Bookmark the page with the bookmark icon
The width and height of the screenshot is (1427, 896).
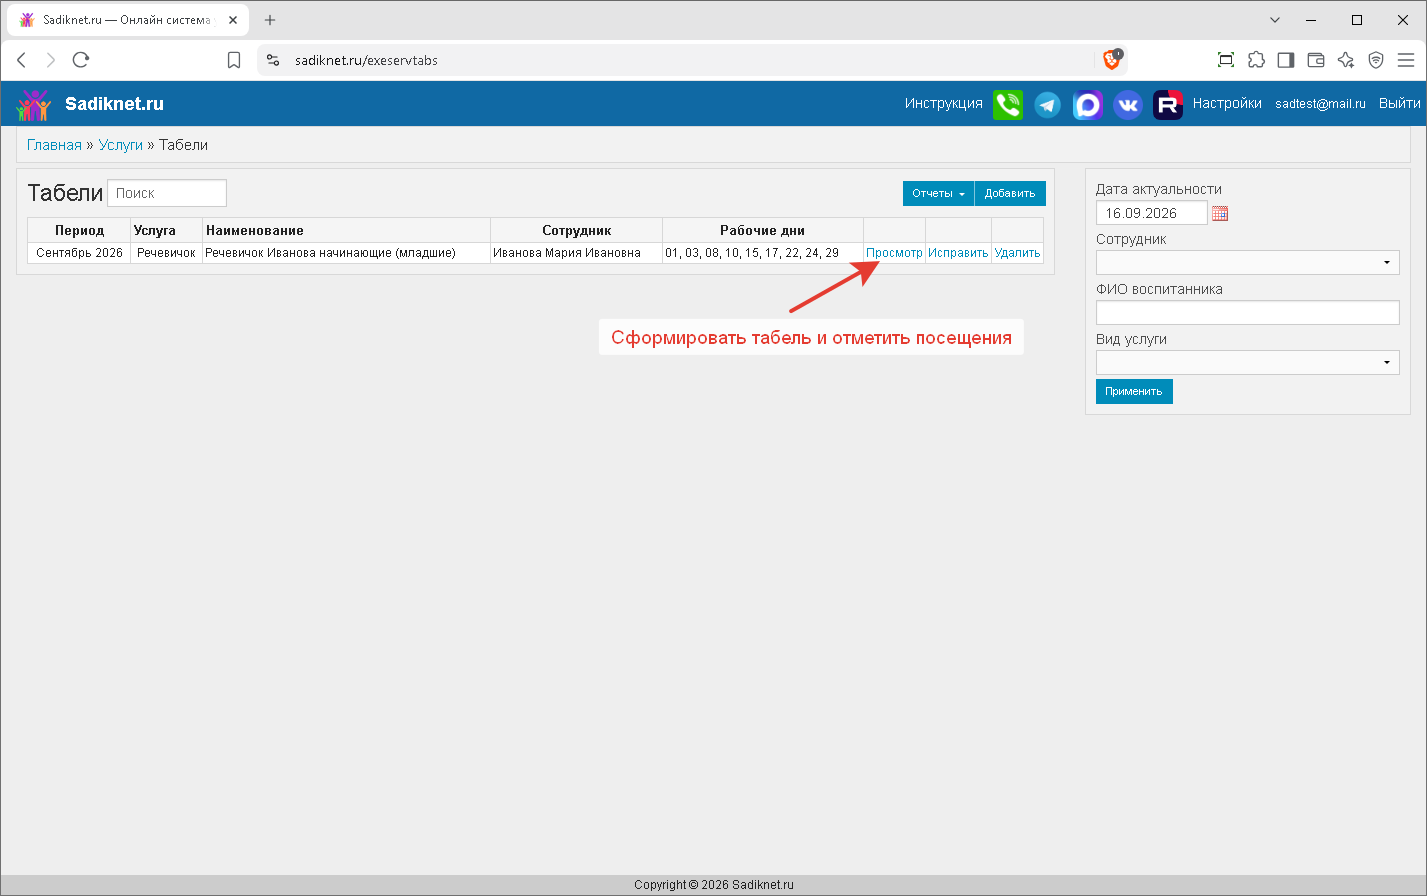click(x=234, y=60)
